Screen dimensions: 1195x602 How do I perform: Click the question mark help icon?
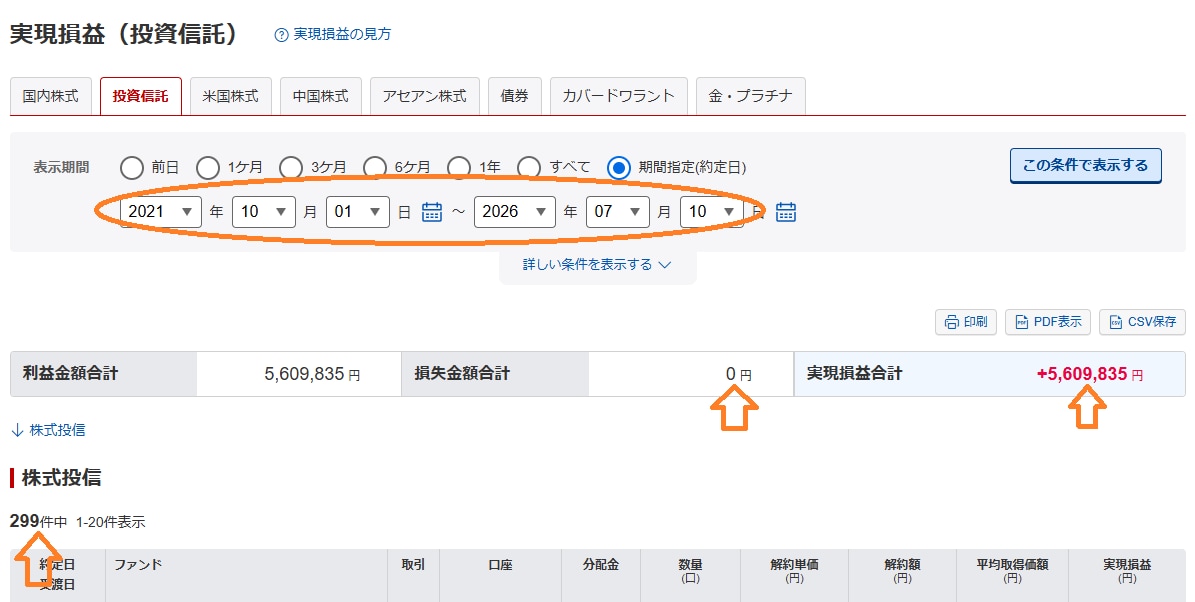pyautogui.click(x=281, y=34)
